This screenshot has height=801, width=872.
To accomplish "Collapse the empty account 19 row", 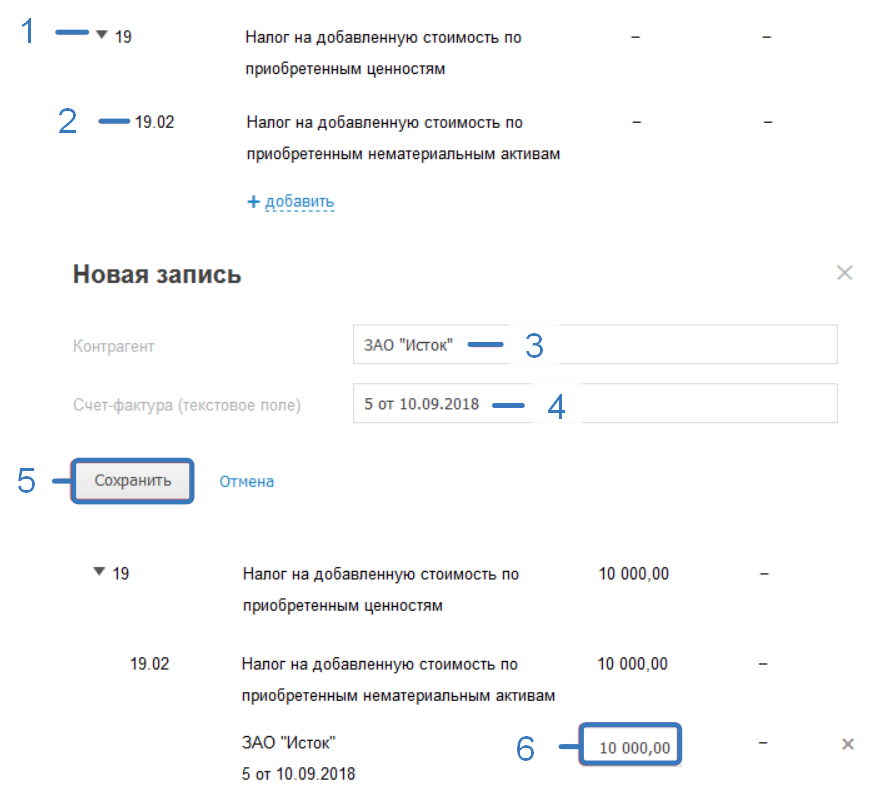I will coord(101,34).
